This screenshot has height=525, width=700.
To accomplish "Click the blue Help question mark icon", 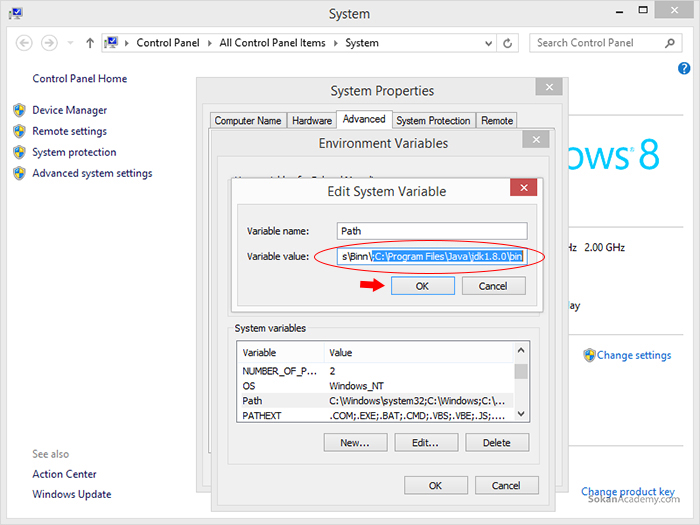I will pyautogui.click(x=684, y=68).
